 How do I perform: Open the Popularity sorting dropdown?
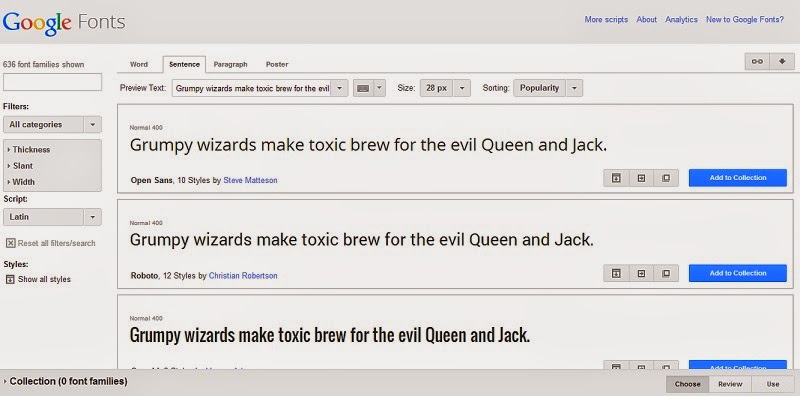[548, 88]
